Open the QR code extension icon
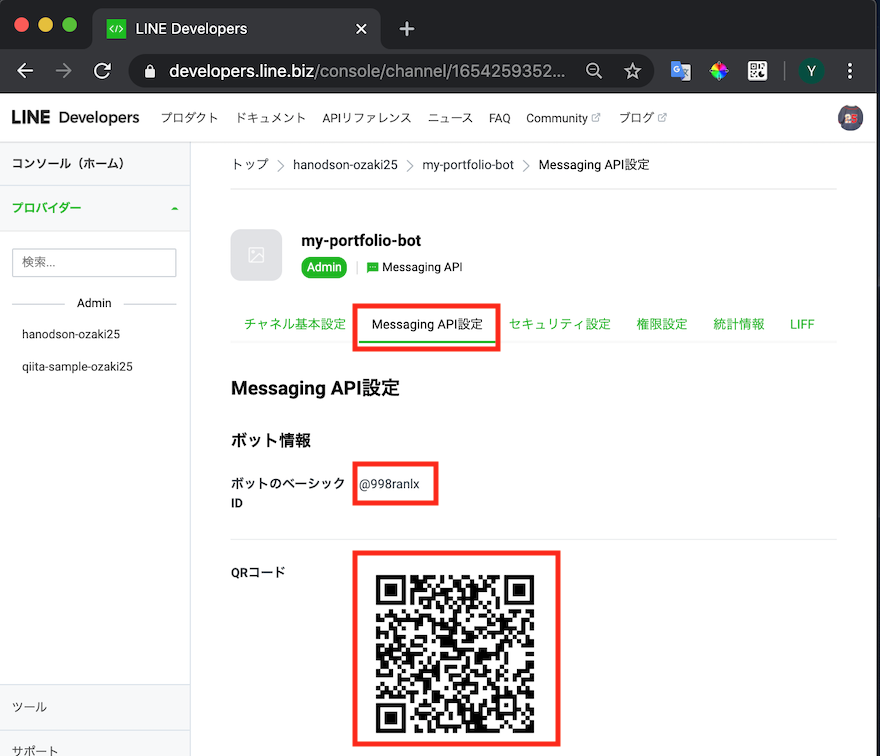 pos(757,71)
